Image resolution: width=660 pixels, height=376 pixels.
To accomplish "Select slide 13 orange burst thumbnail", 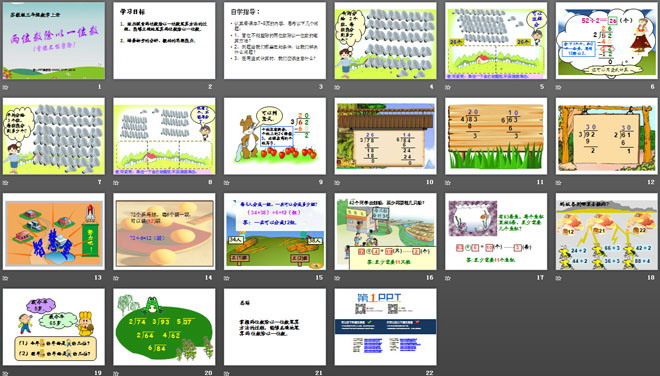I will 54,232.
